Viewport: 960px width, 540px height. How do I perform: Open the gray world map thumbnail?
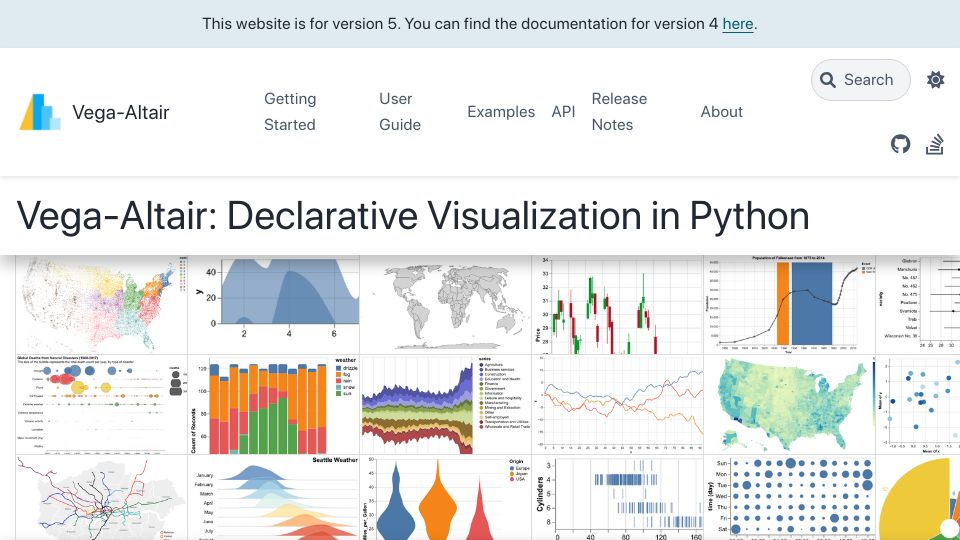pyautogui.click(x=446, y=304)
